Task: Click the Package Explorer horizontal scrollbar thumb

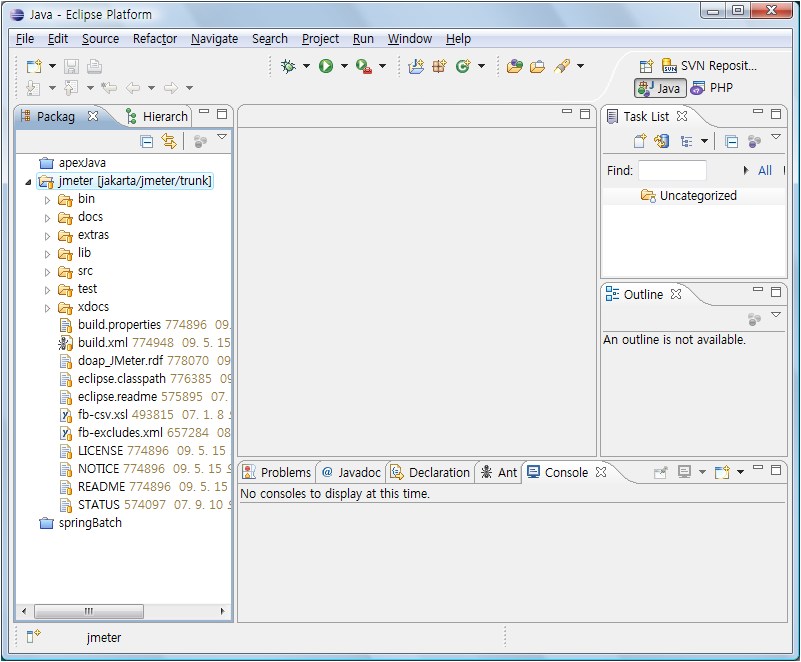Action: pos(89,611)
